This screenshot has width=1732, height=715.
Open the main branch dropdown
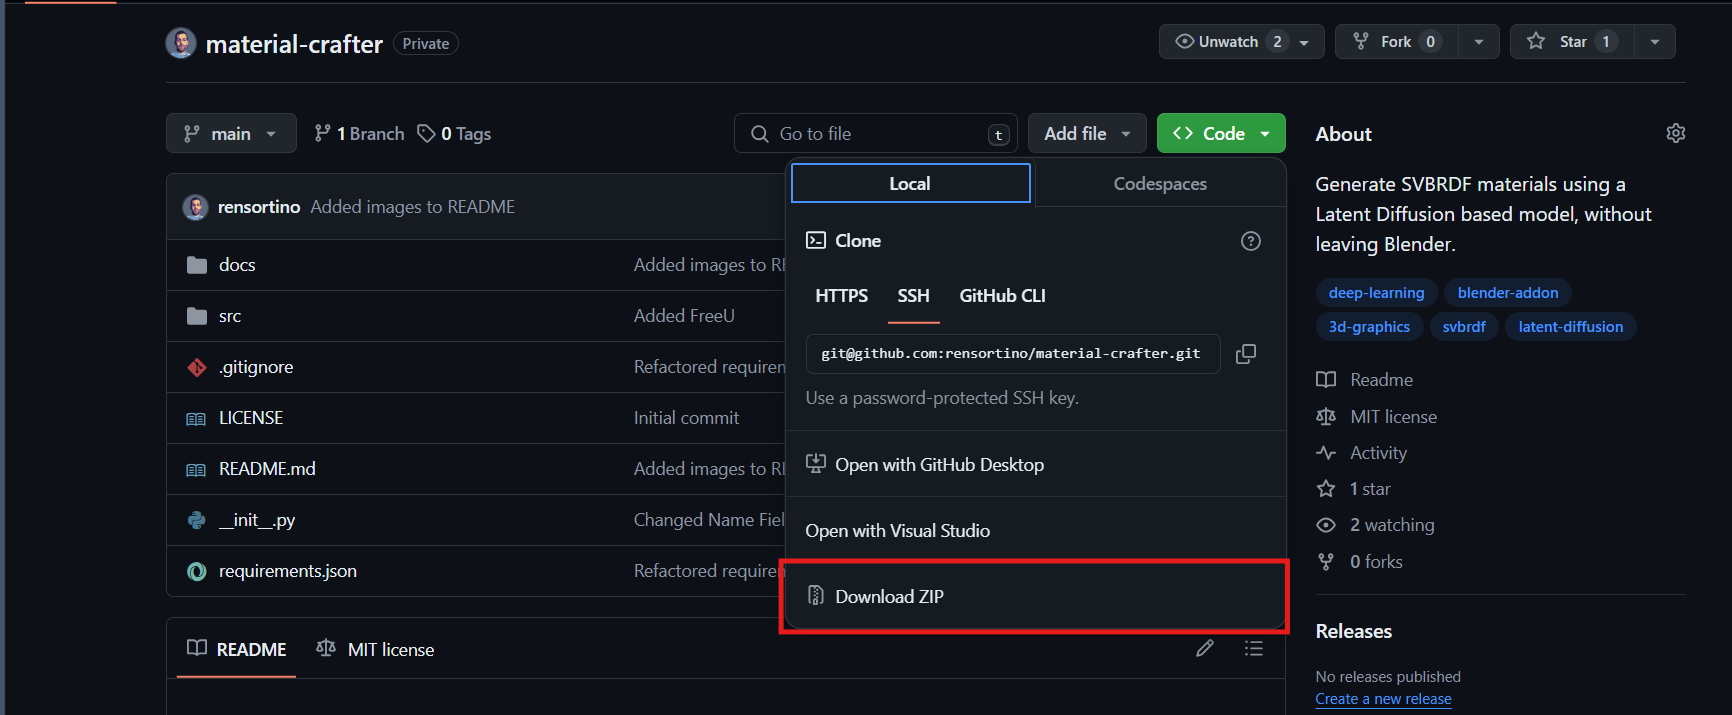pos(231,133)
